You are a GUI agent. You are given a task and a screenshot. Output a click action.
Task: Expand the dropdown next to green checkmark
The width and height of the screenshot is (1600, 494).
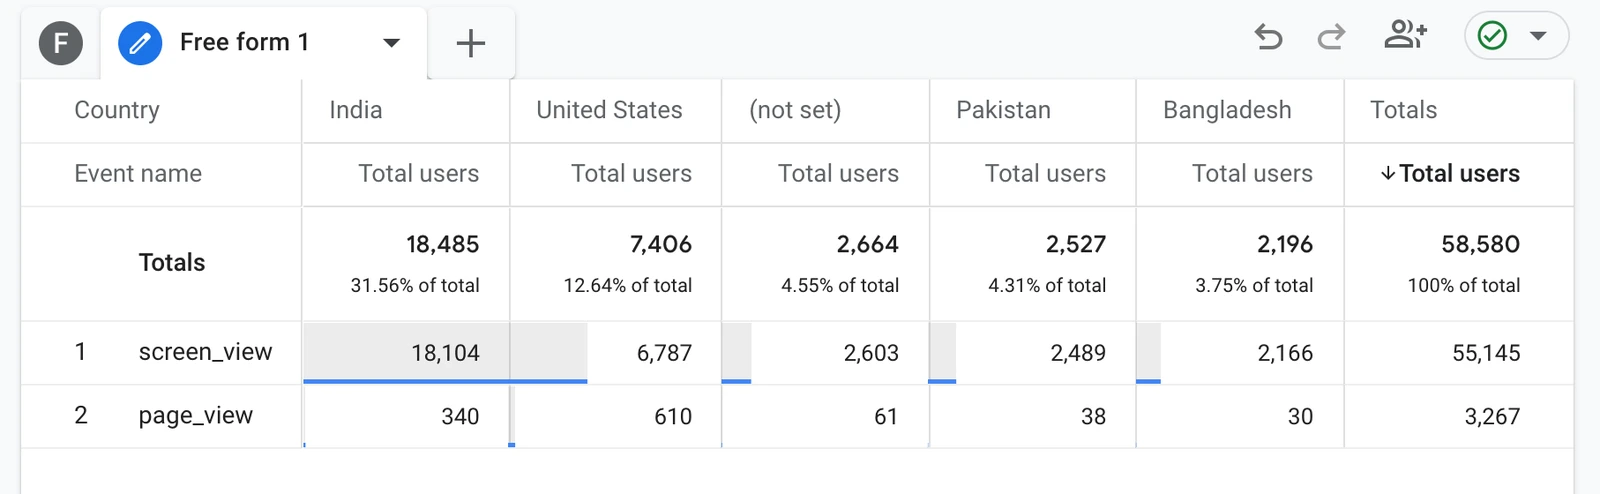pyautogui.click(x=1538, y=36)
